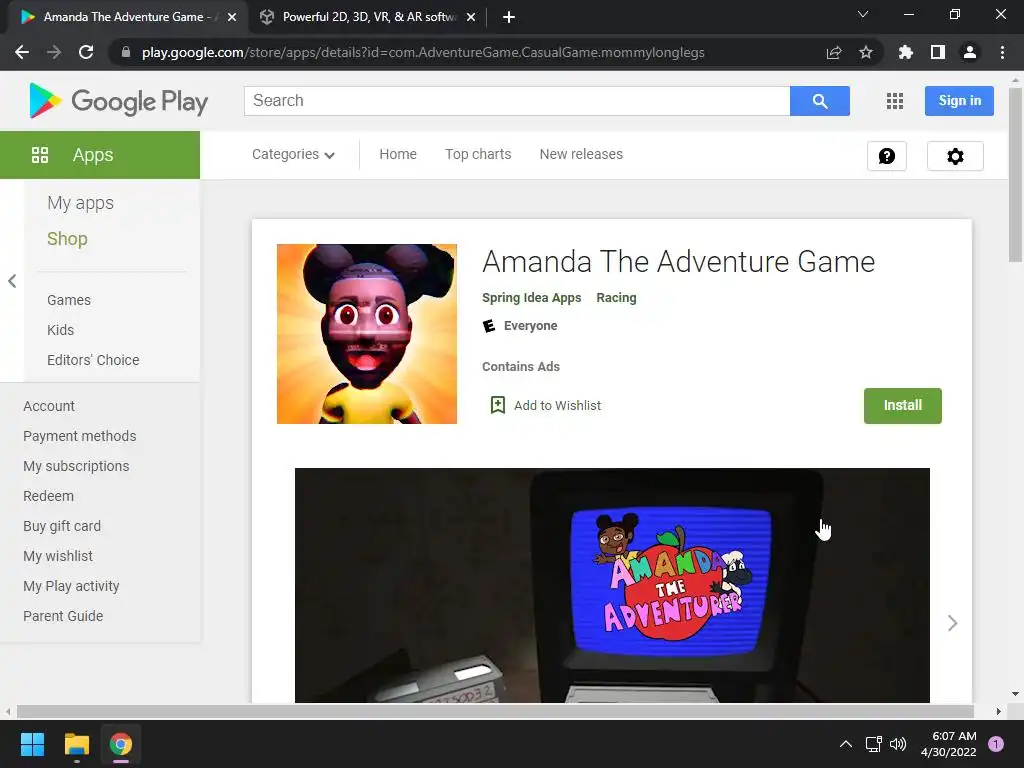
Task: Go back with the browser back arrow
Action: tap(22, 52)
